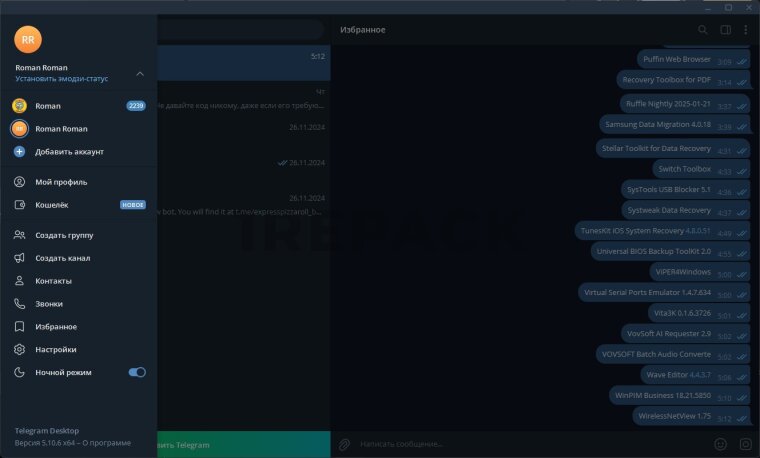Open the Calls menu item
The width and height of the screenshot is (760, 458).
(49, 304)
